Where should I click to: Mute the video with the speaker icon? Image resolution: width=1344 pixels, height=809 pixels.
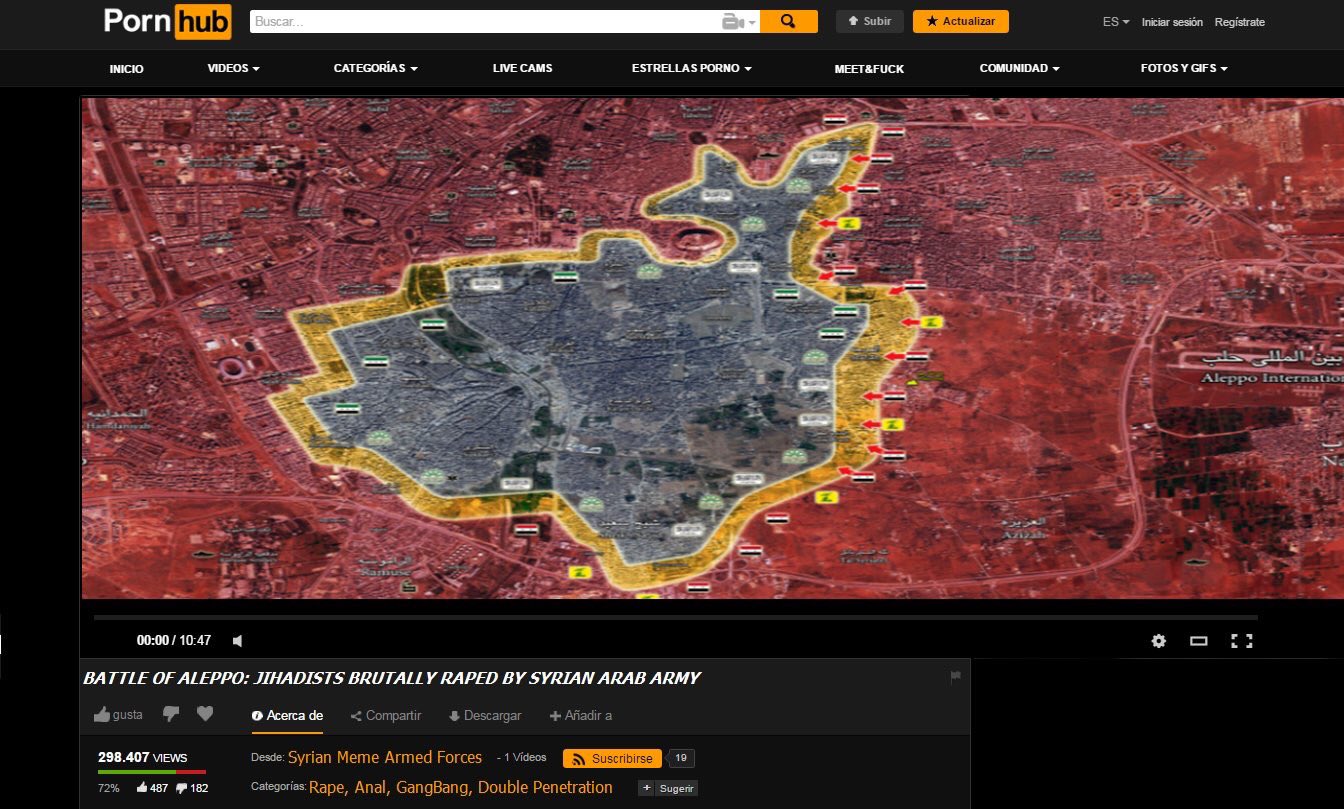[x=237, y=641]
